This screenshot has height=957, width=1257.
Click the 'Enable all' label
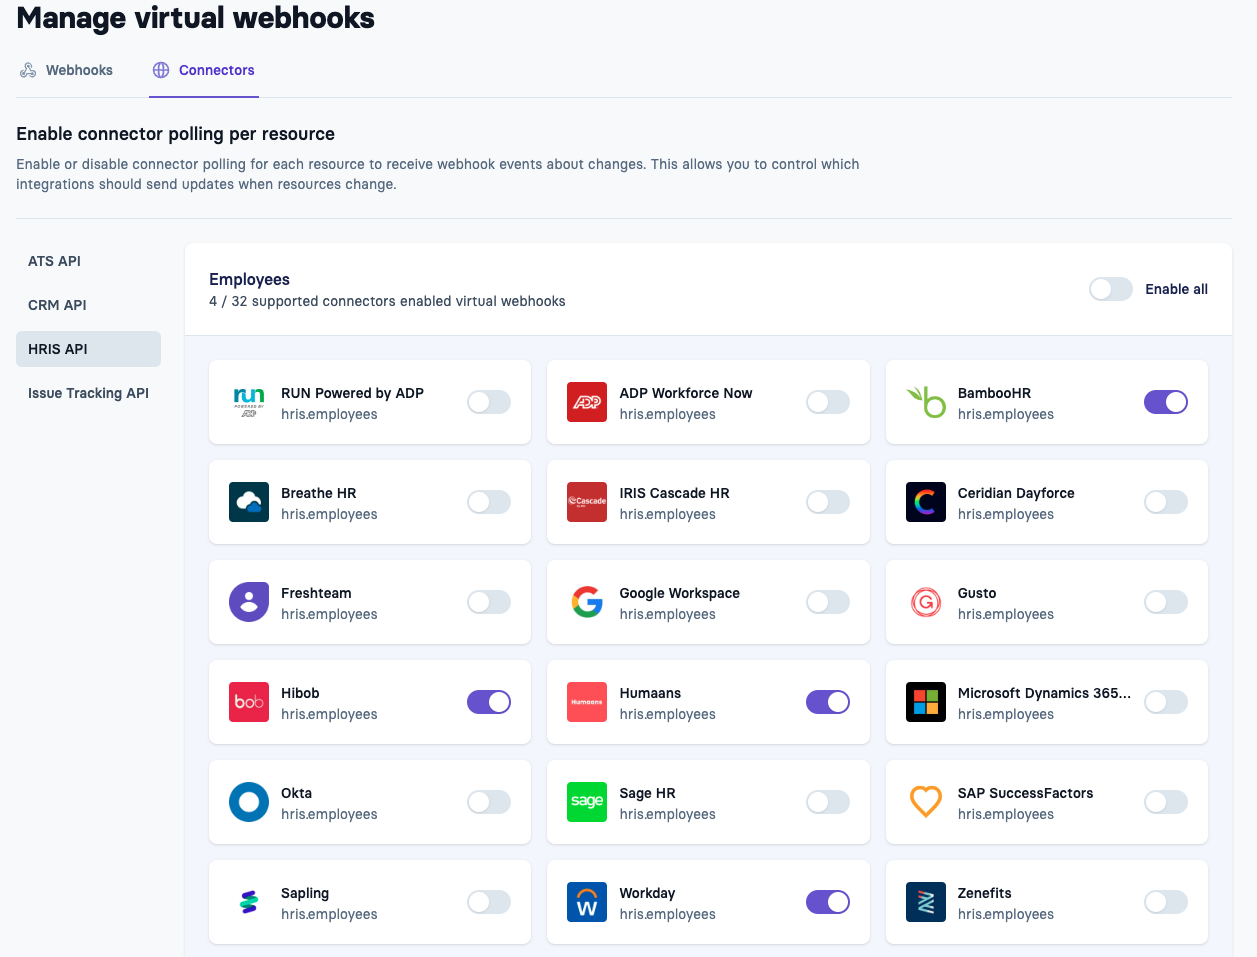tap(1176, 289)
